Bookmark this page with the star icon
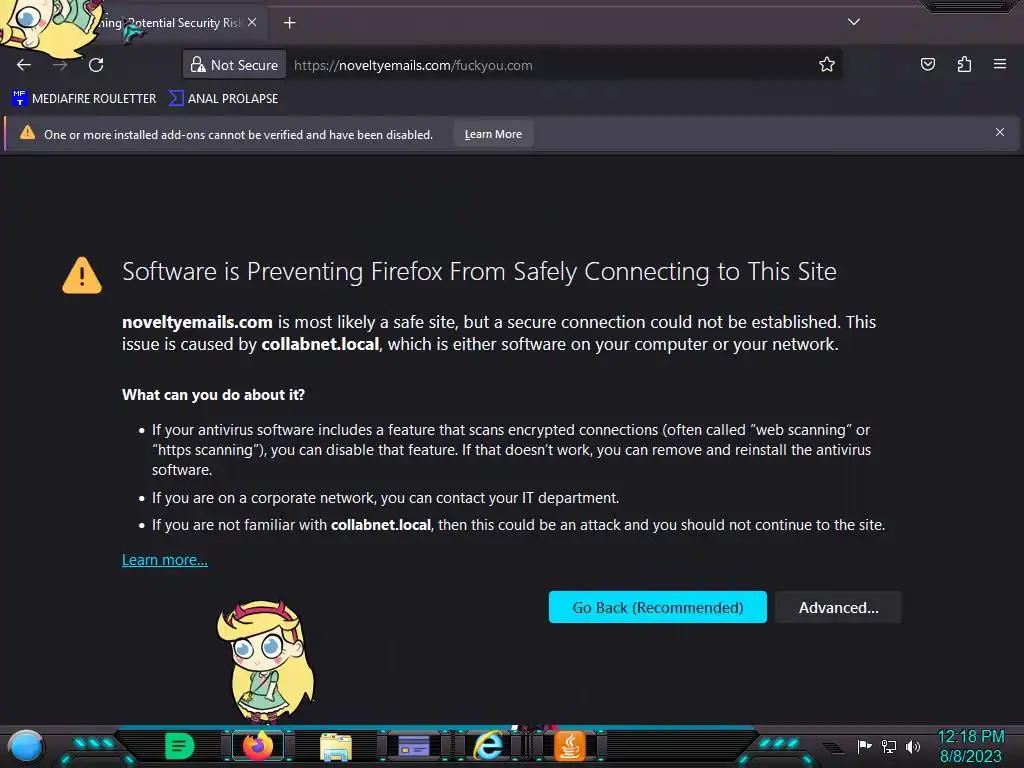1024x768 pixels. pyautogui.click(x=827, y=65)
